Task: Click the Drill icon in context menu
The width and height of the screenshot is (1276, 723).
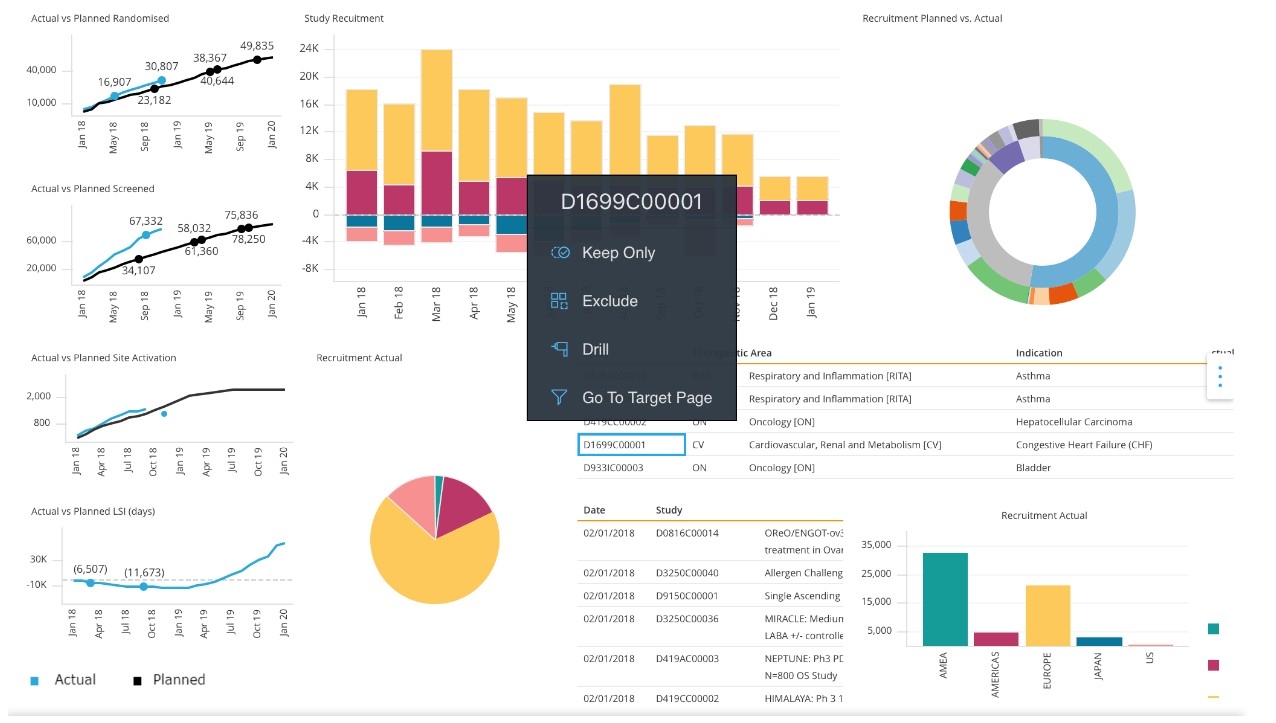Action: click(559, 349)
